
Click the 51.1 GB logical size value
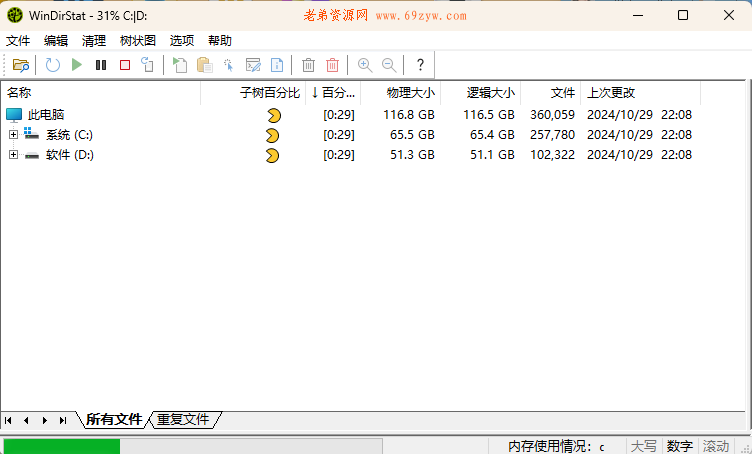493,155
